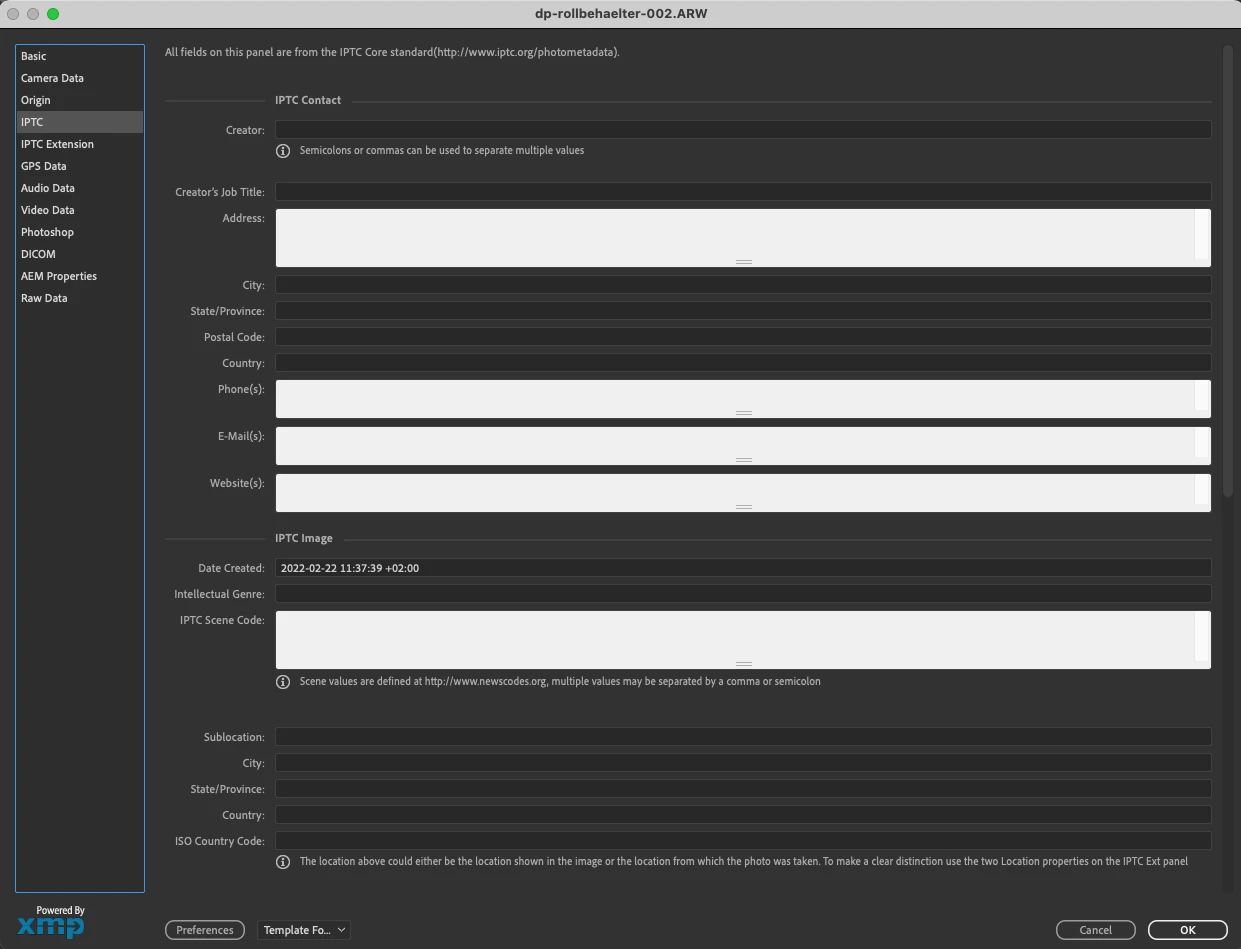Click the IPTC Contact City field
This screenshot has width=1241, height=949.
[x=743, y=285]
